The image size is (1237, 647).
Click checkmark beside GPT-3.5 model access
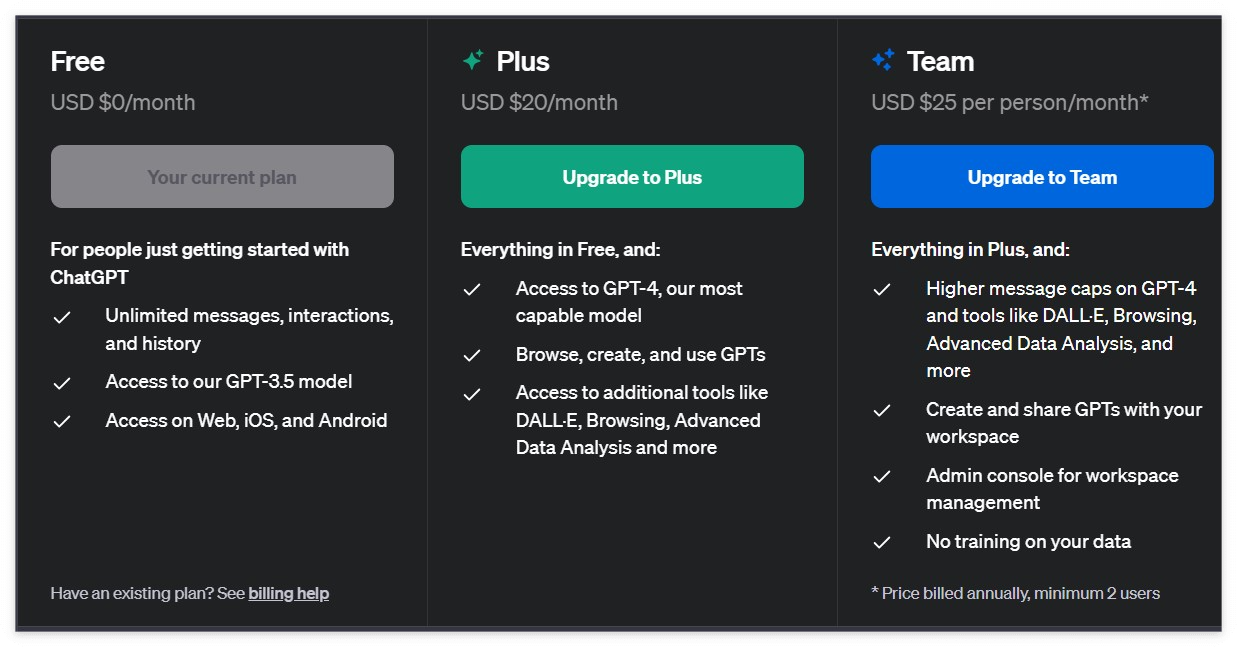[62, 383]
